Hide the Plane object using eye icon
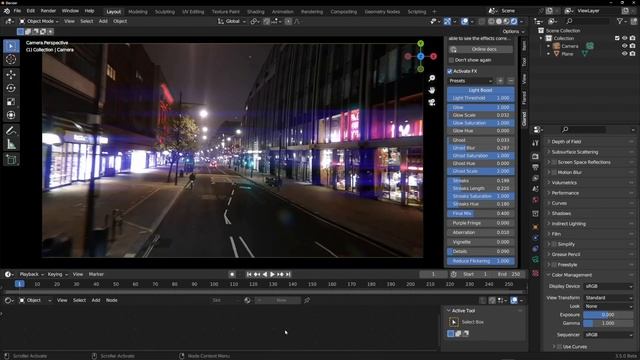The image size is (640, 360). (624, 54)
